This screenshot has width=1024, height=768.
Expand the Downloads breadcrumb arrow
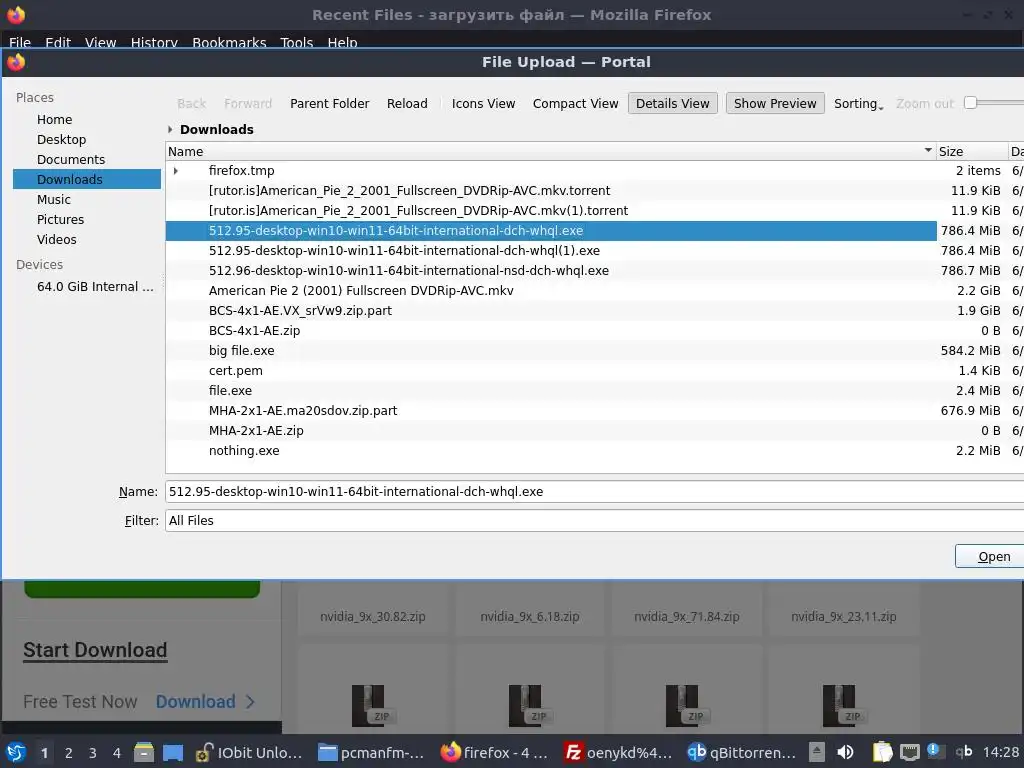[170, 129]
